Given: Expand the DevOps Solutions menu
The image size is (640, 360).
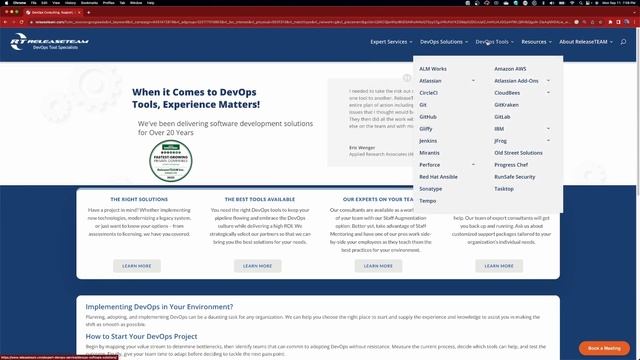Looking at the screenshot, I should pos(444,42).
